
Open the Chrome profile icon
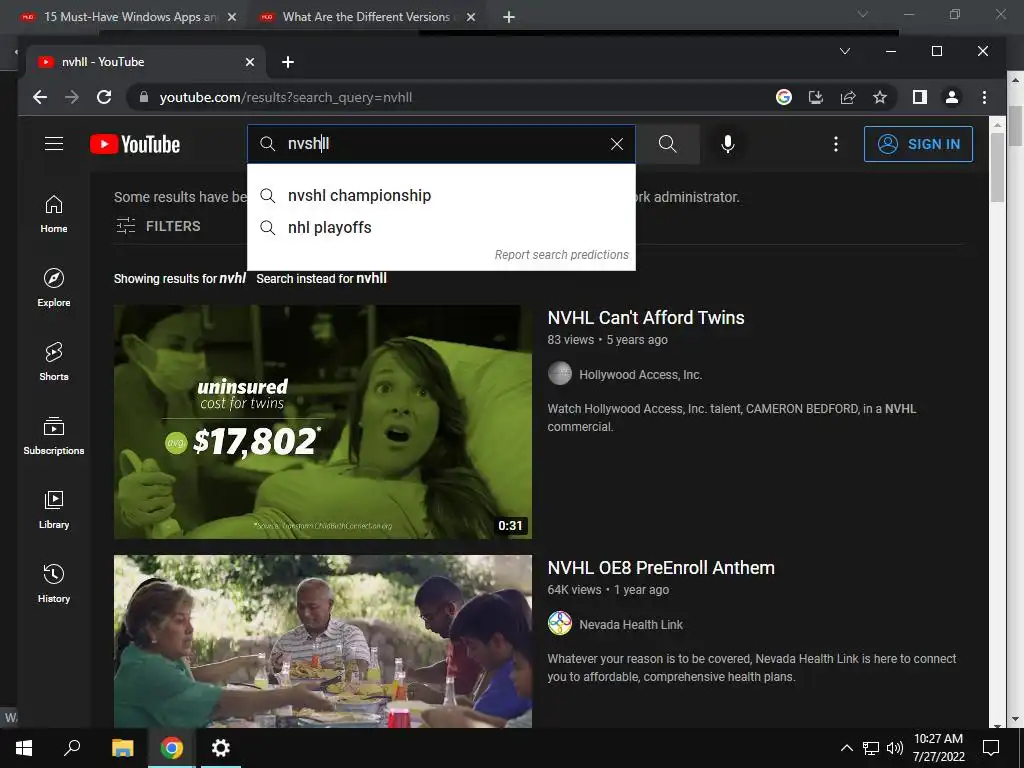952,97
